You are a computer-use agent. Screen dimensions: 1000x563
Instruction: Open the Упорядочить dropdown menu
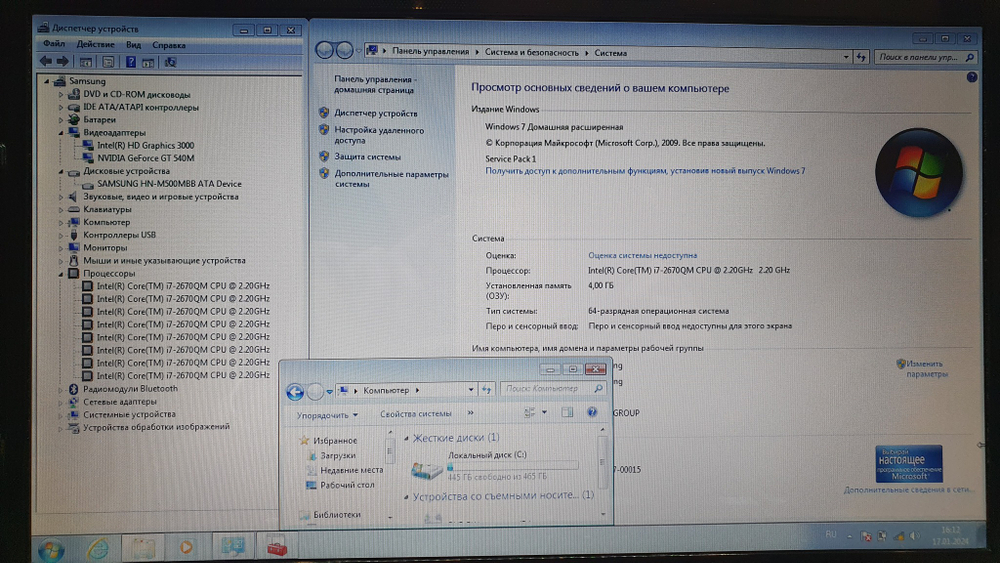(x=327, y=414)
